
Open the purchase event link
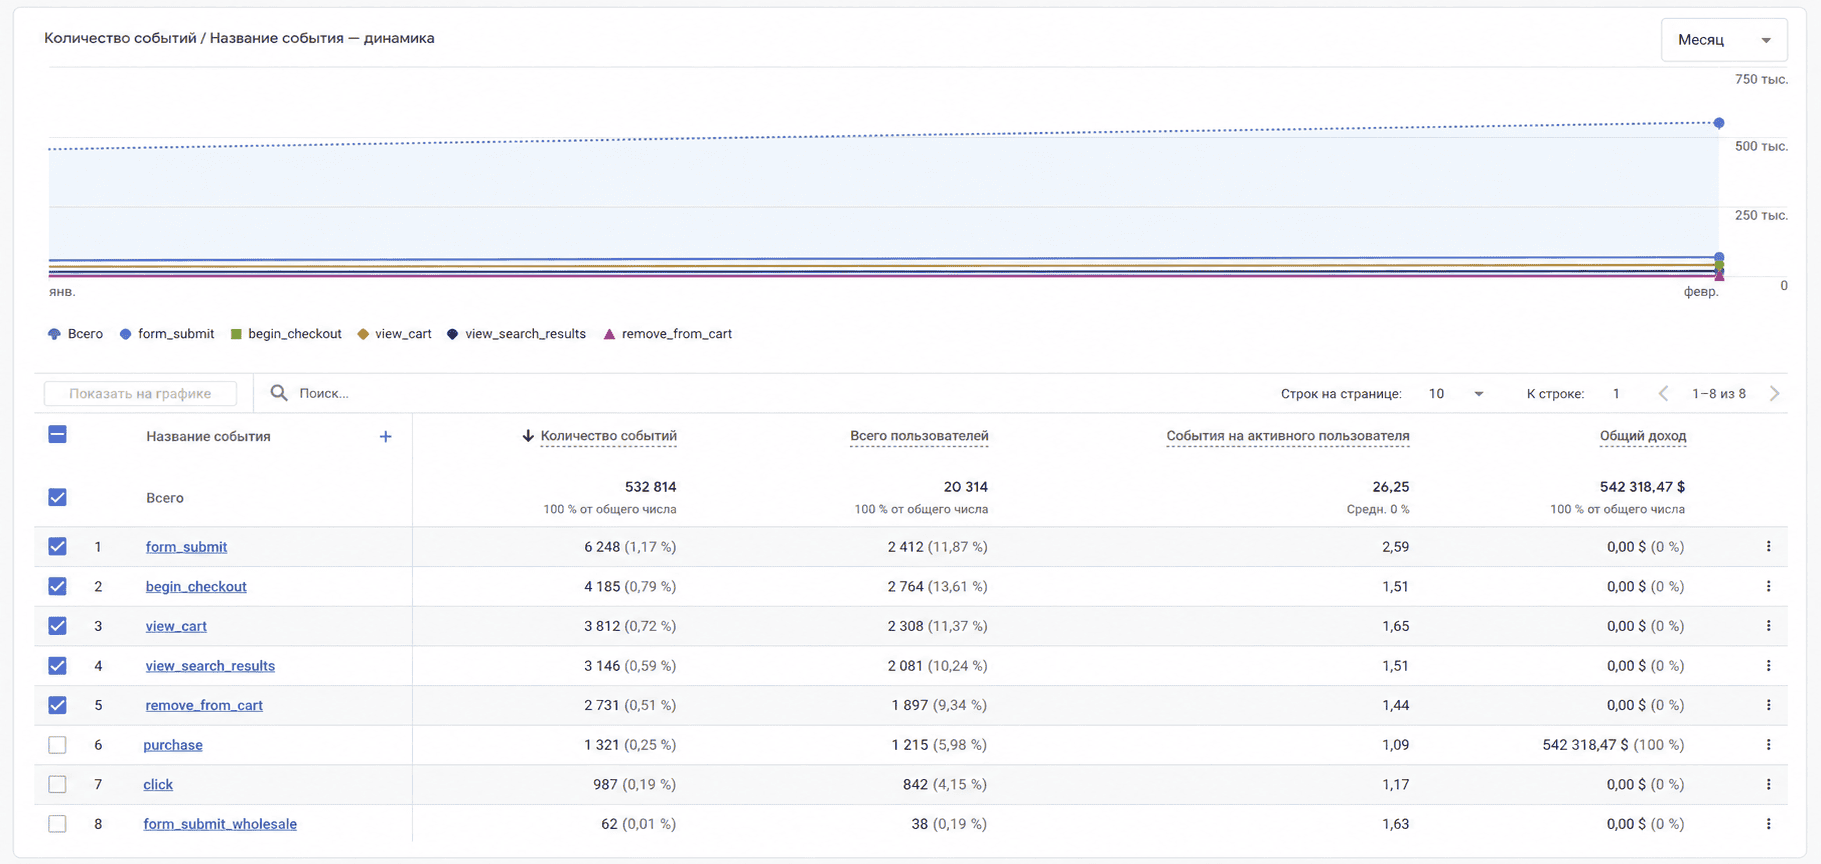click(x=173, y=745)
